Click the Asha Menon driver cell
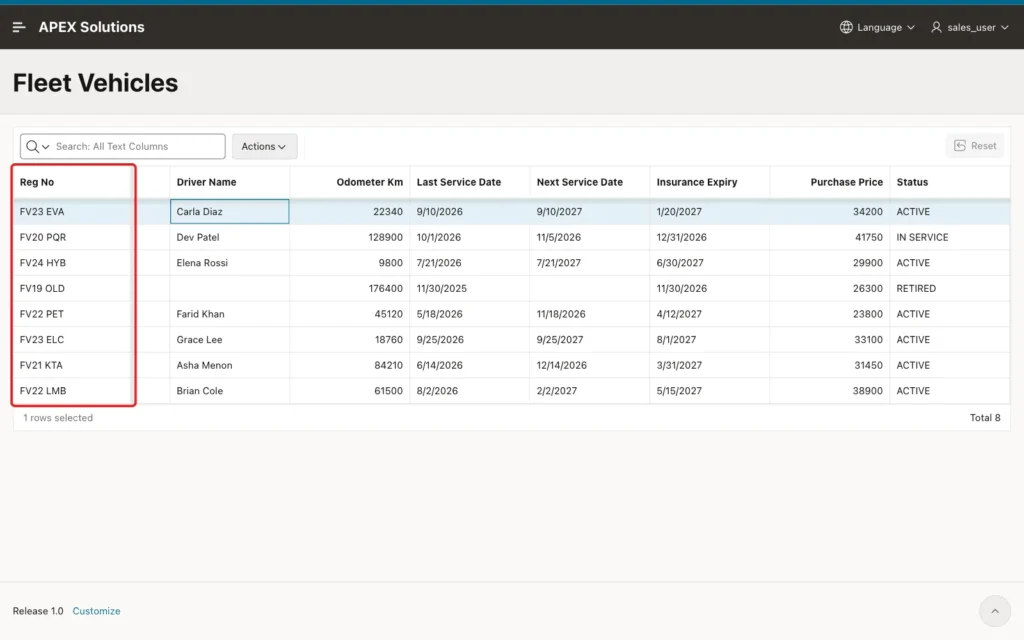The image size is (1024, 640). click(229, 365)
